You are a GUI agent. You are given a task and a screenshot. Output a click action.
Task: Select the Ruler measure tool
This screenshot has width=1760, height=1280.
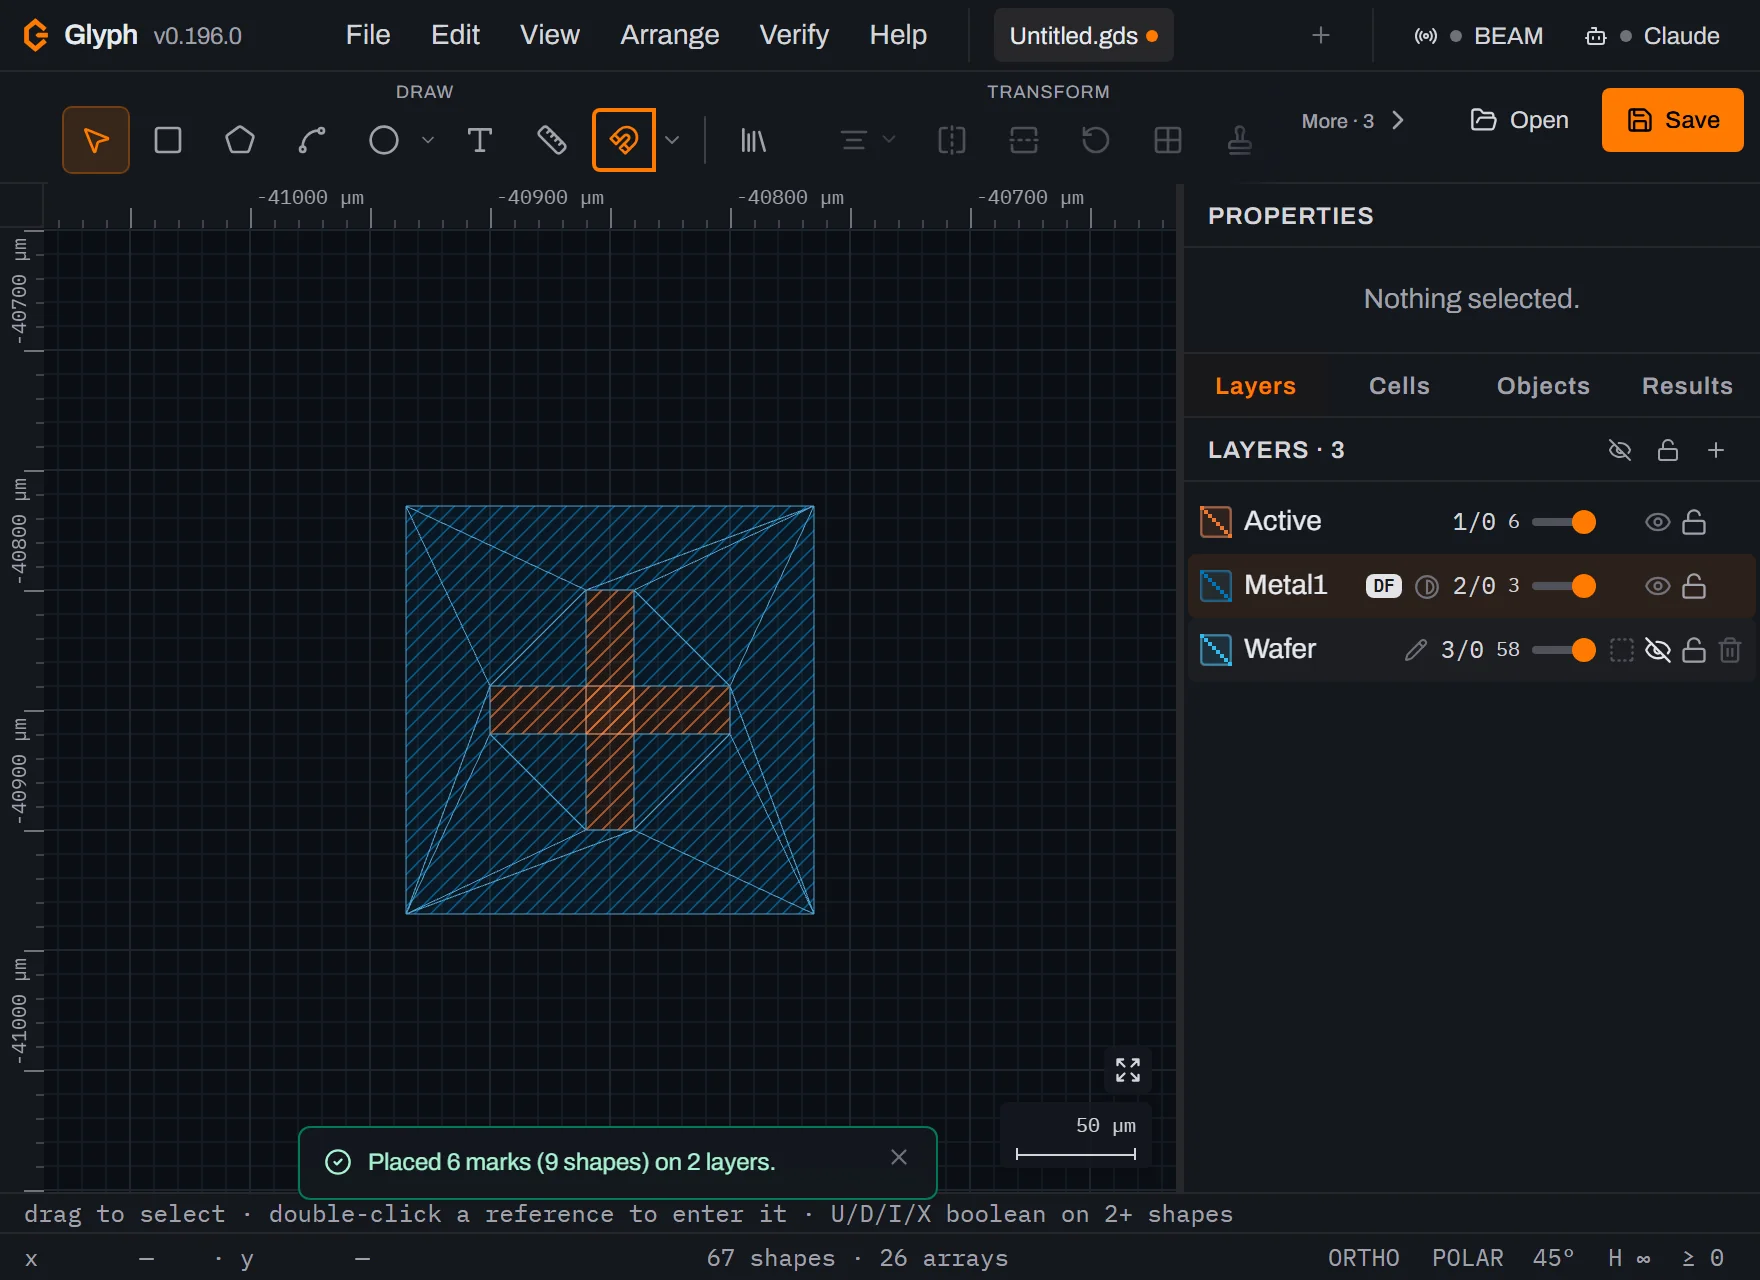click(552, 140)
